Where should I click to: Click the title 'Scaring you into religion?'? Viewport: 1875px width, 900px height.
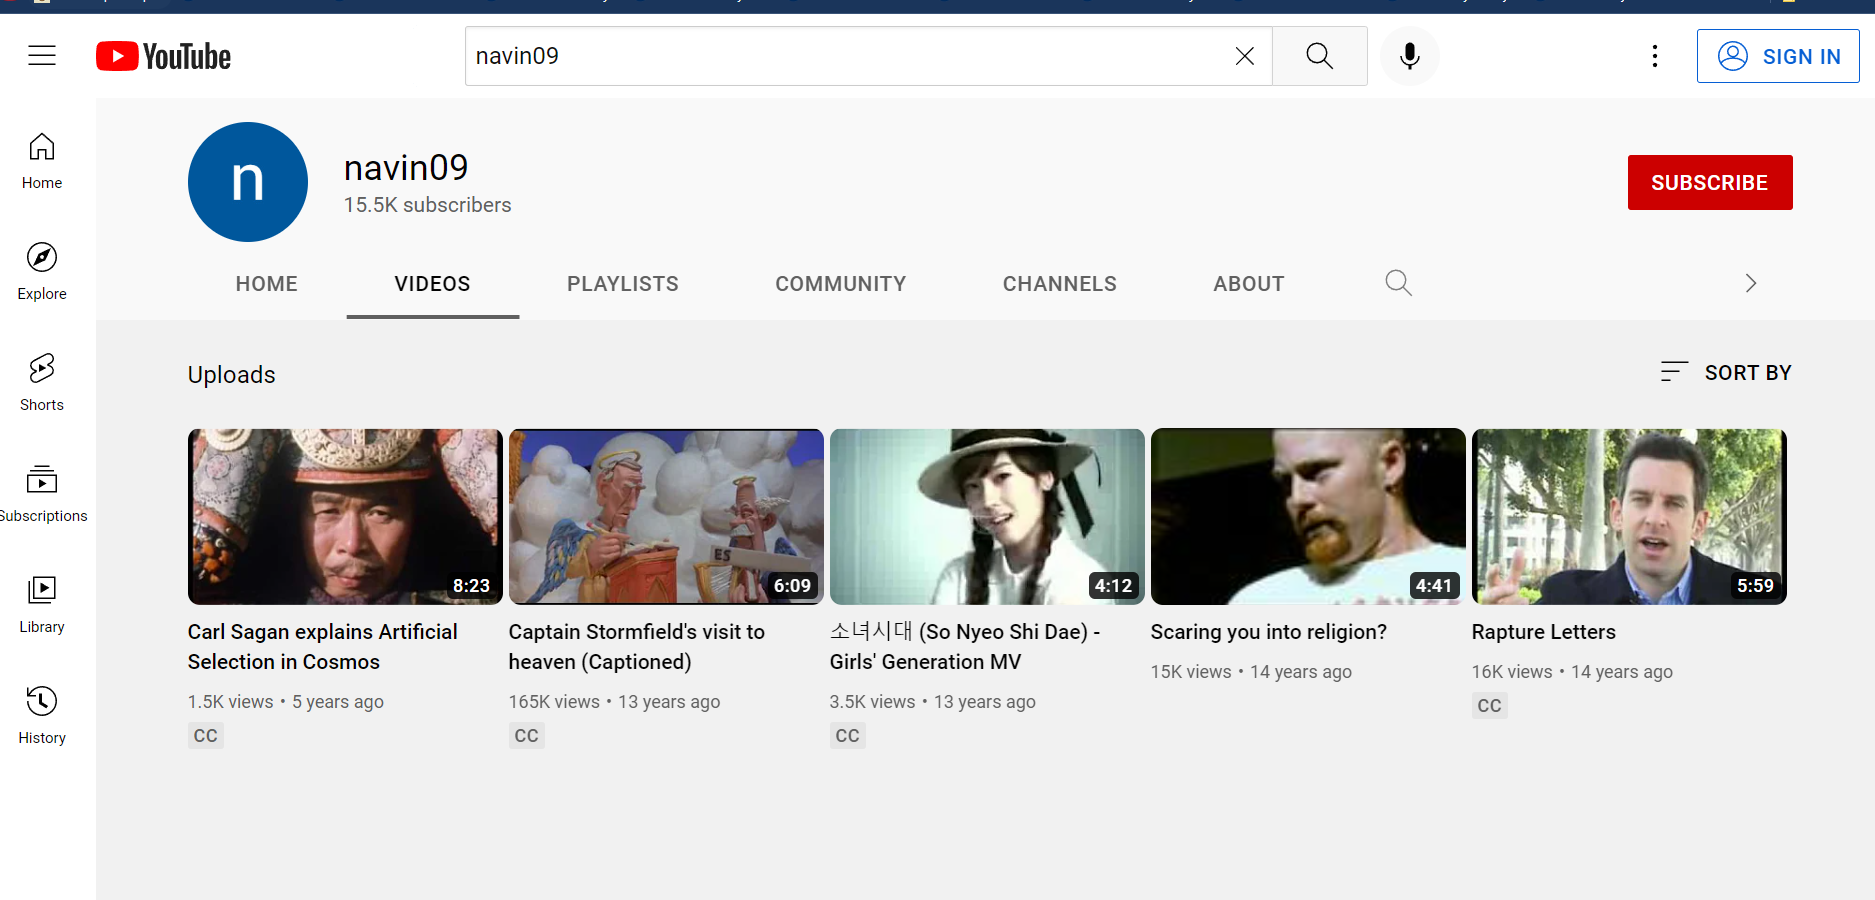pyautogui.click(x=1269, y=632)
